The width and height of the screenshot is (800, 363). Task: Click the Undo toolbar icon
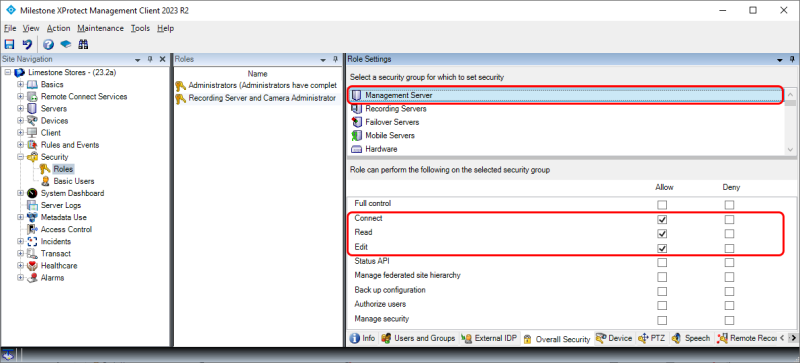click(27, 44)
